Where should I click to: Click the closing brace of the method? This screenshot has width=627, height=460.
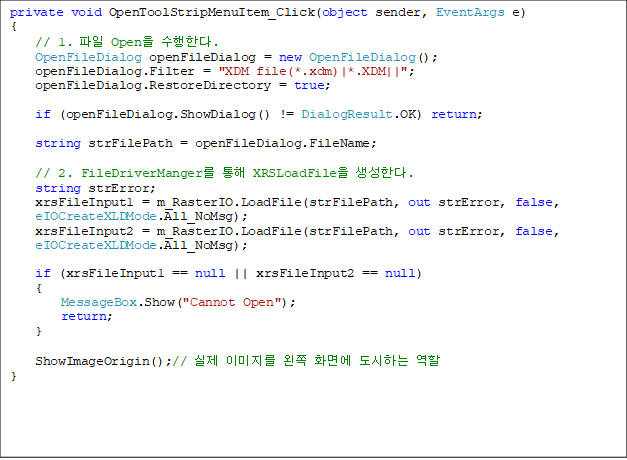[x=14, y=376]
